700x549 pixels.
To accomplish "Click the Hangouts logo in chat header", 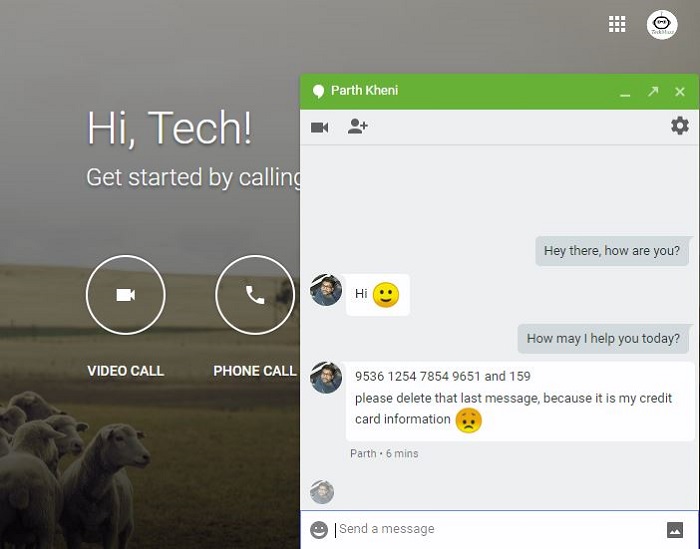I will (318, 92).
